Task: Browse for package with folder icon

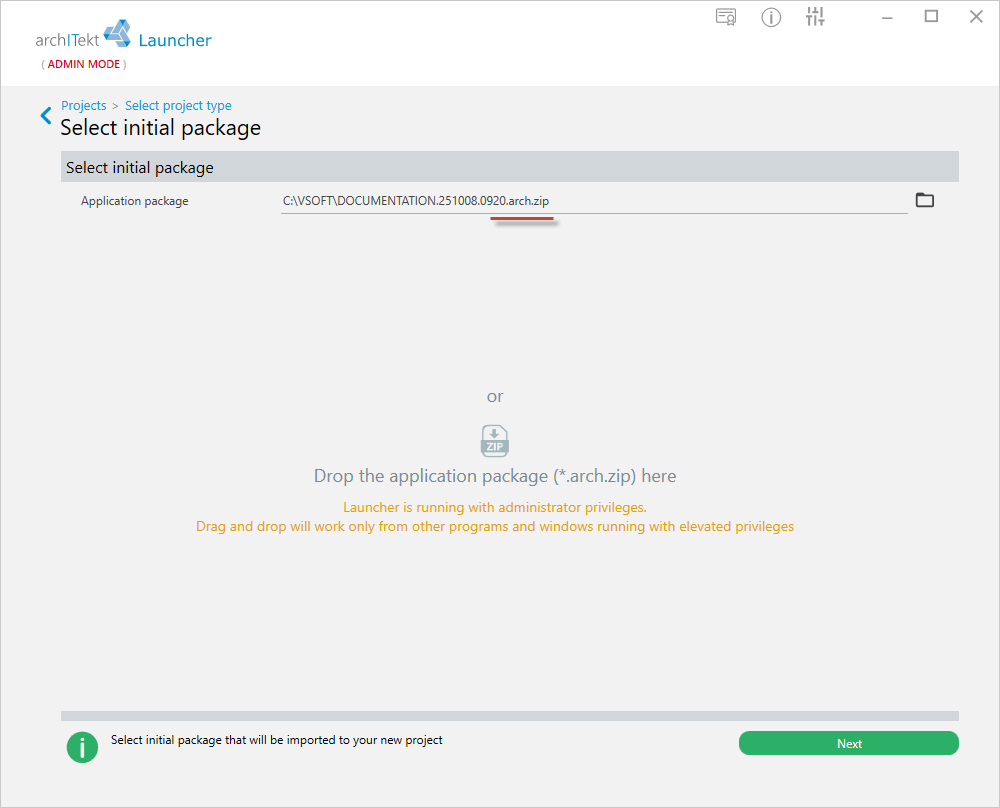Action: [925, 200]
